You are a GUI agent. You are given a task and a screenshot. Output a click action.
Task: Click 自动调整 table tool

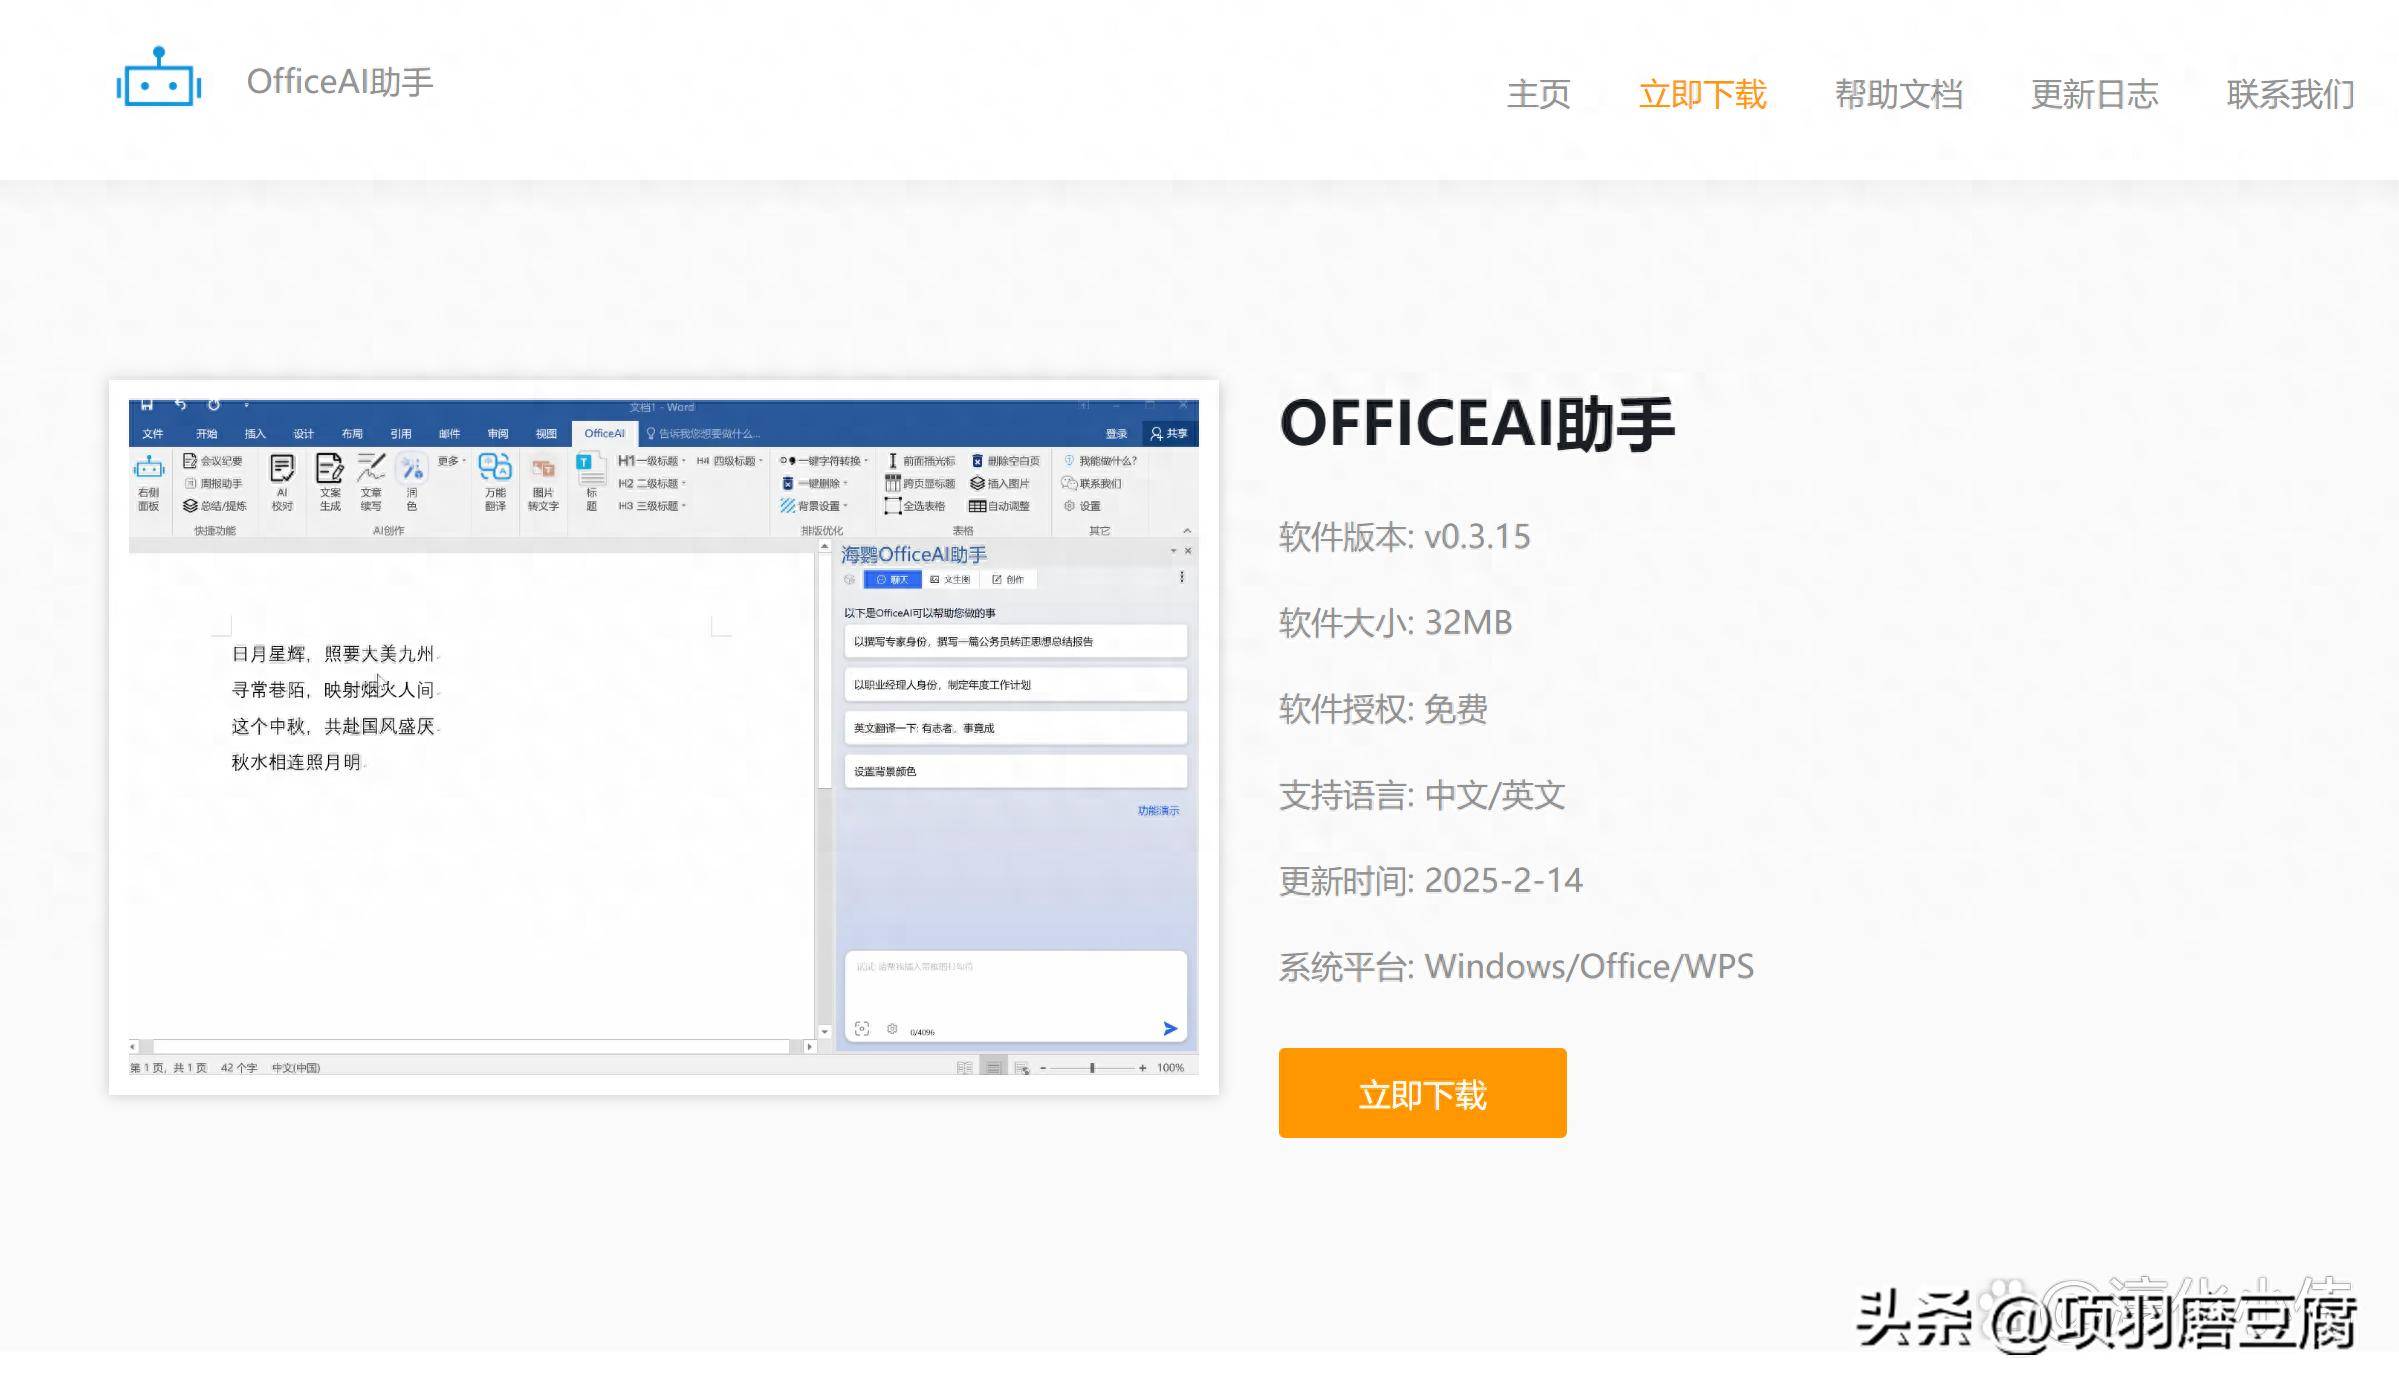point(1000,506)
